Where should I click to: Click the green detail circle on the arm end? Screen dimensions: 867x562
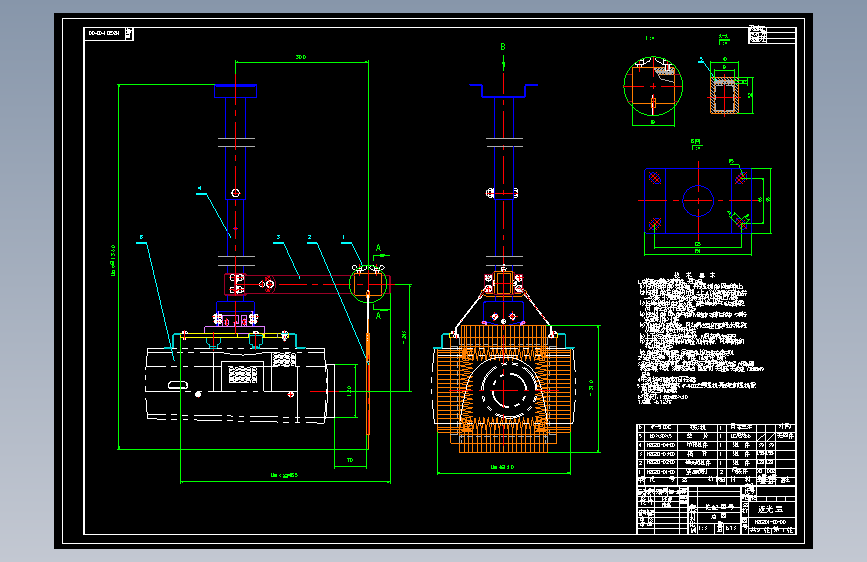(368, 284)
